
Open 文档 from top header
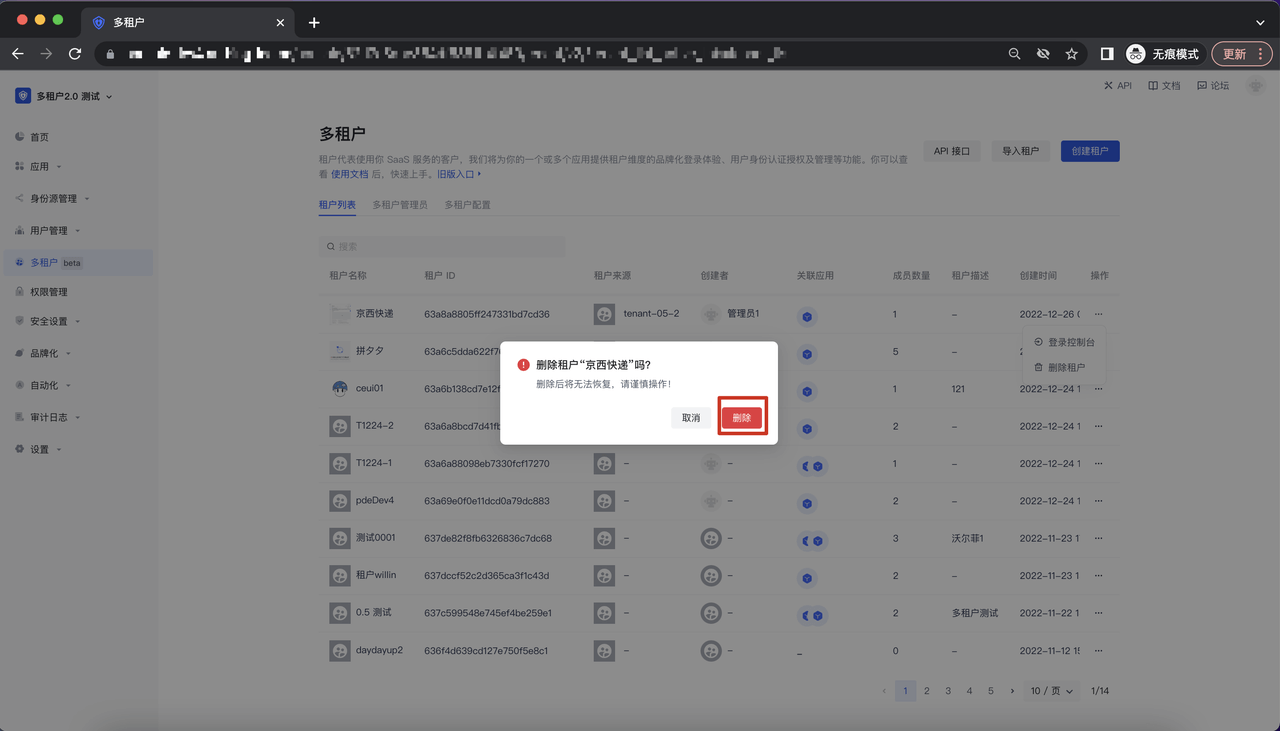(1164, 86)
